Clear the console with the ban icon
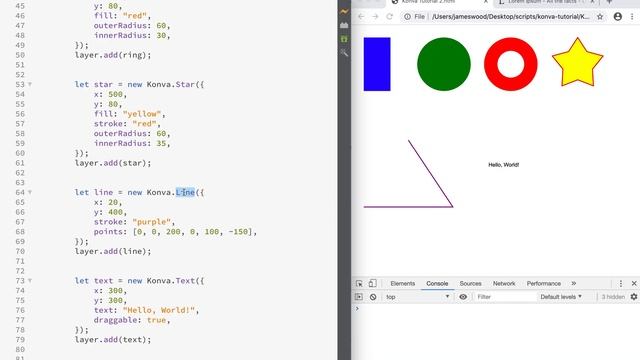Viewport: 640px width, 360px height. click(x=373, y=297)
